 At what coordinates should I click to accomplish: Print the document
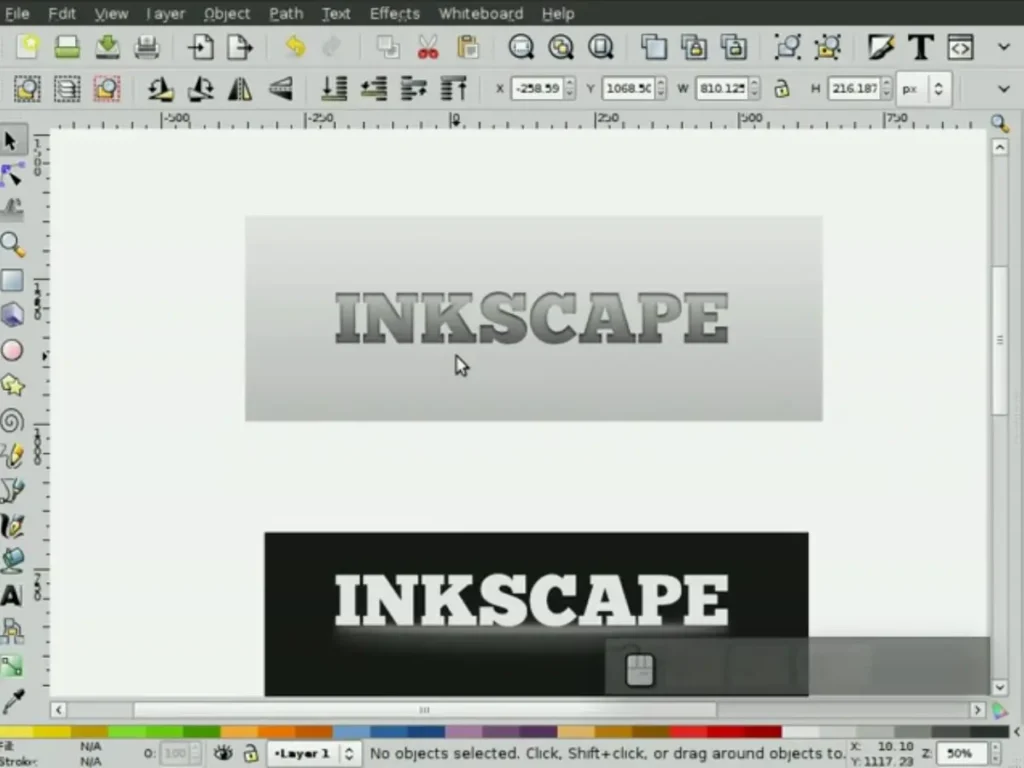(x=147, y=47)
